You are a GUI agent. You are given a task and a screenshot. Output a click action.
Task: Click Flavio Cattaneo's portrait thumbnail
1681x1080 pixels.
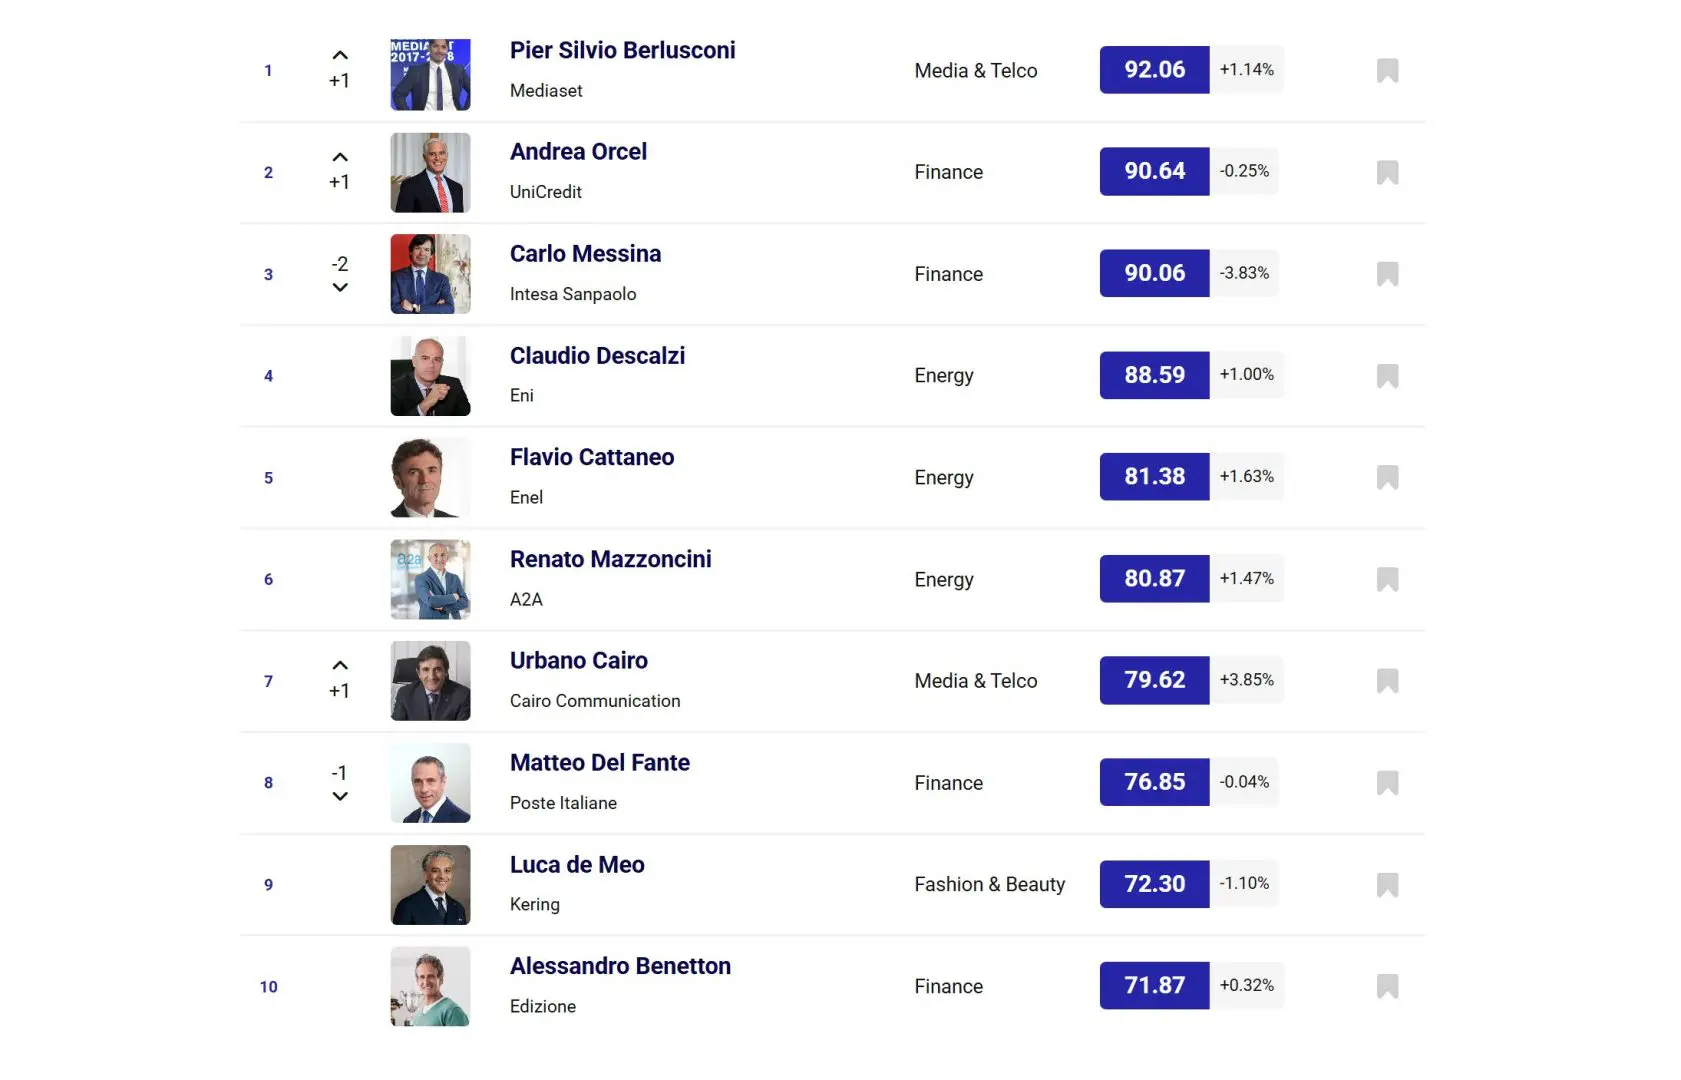(x=430, y=477)
